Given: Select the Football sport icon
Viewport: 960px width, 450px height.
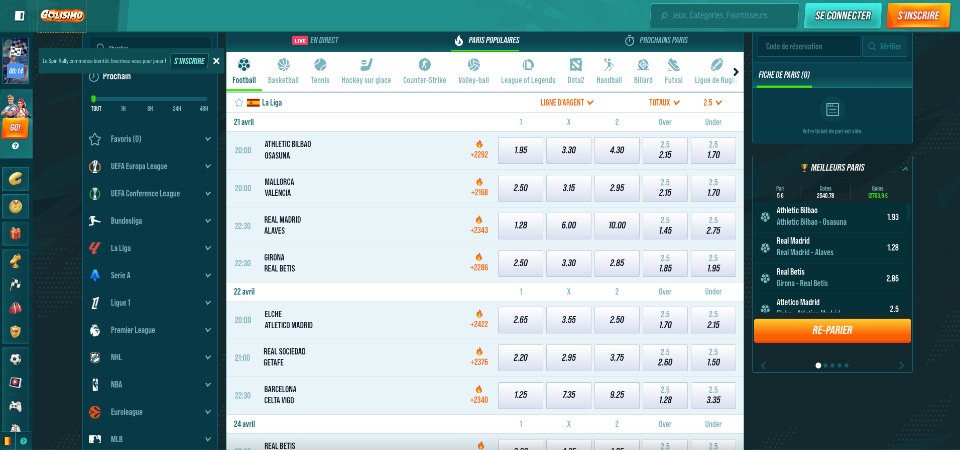Looking at the screenshot, I should 244,64.
